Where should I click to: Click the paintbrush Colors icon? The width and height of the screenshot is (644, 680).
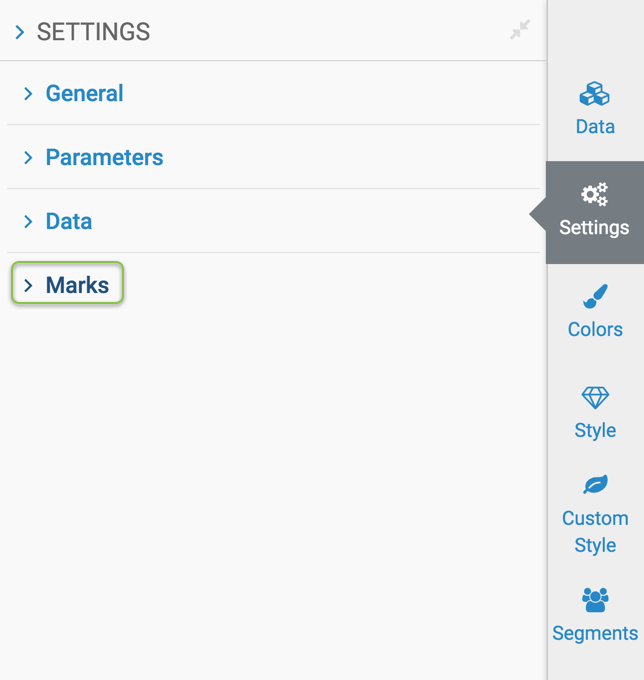click(595, 297)
